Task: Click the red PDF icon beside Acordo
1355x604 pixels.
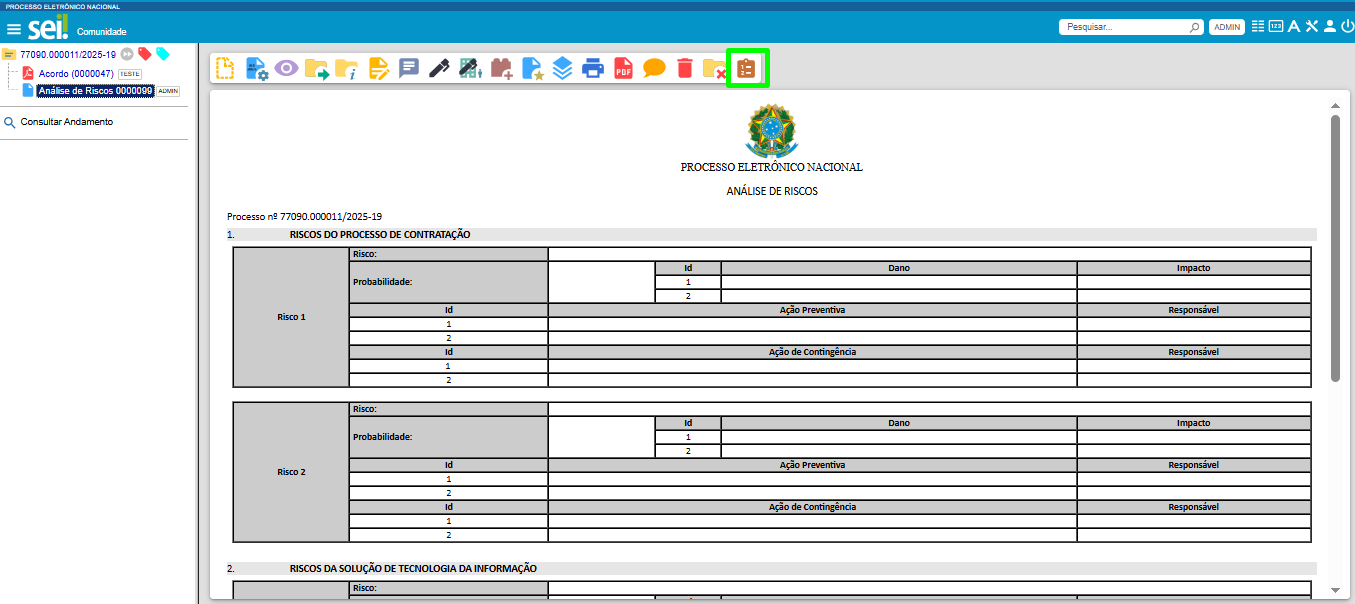Action: (x=28, y=73)
